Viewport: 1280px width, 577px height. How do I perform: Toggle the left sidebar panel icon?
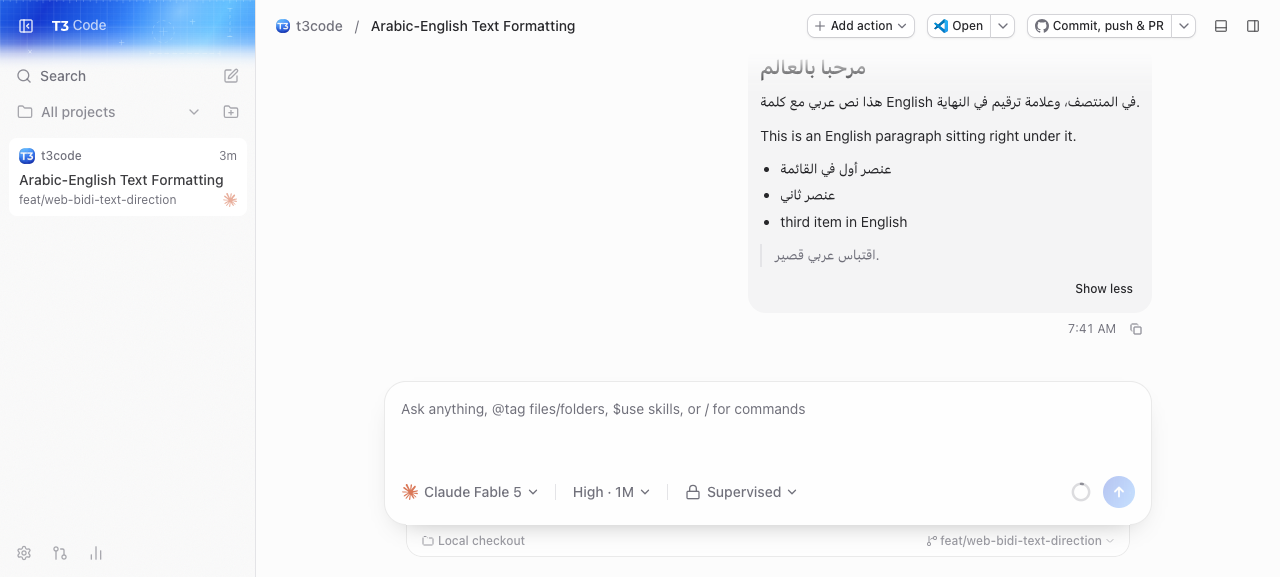click(26, 26)
